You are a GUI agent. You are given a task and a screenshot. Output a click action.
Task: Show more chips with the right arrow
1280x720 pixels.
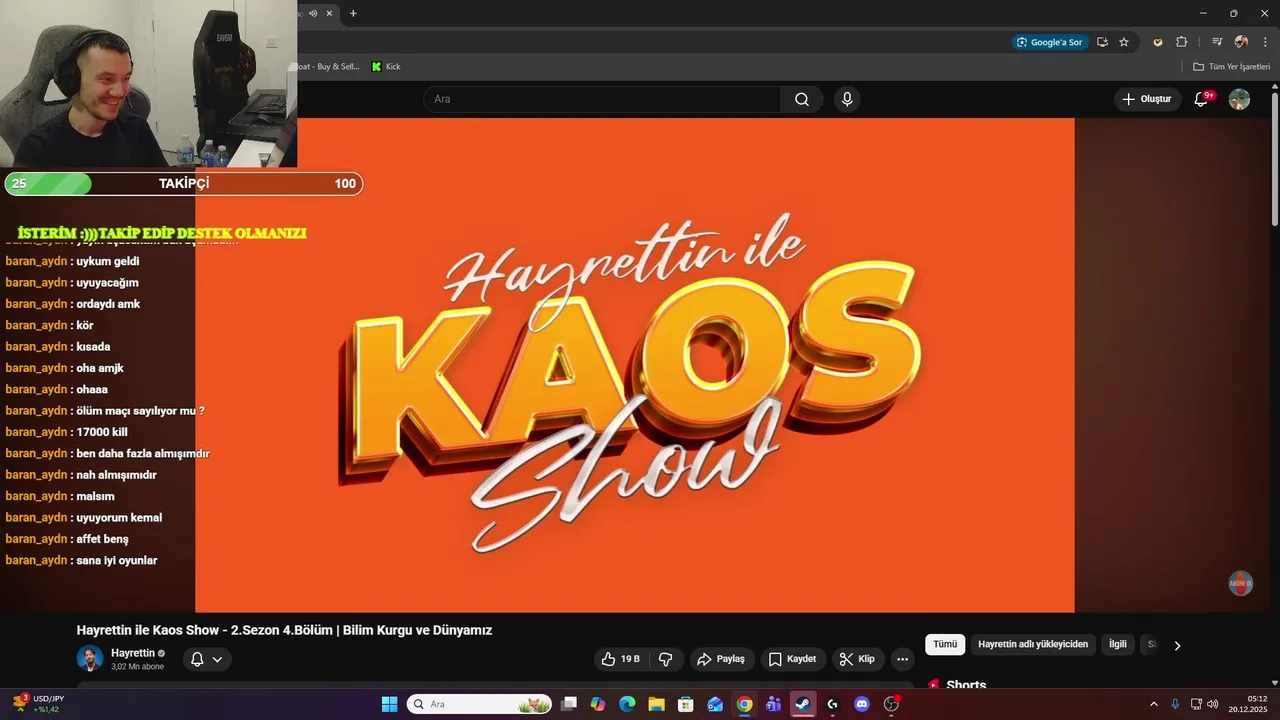tap(1177, 645)
